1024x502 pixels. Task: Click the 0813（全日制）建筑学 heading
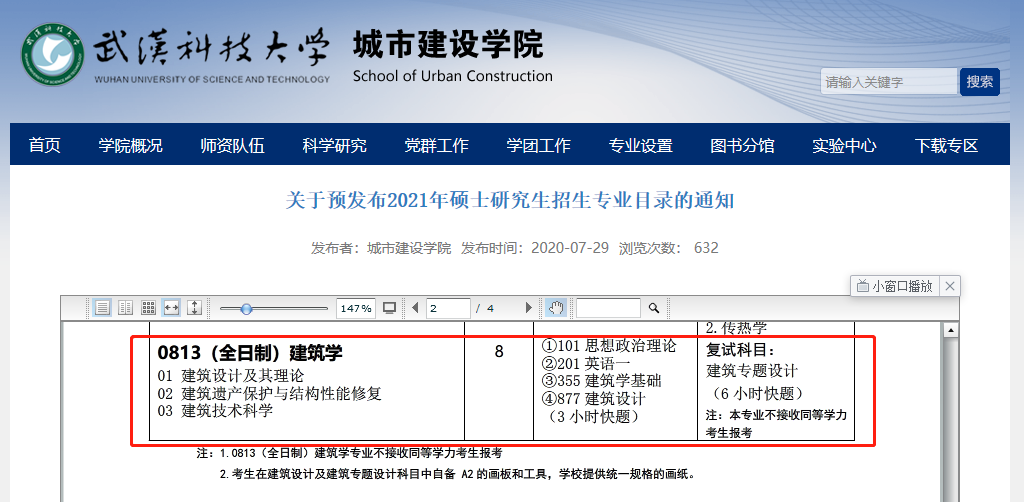[250, 353]
